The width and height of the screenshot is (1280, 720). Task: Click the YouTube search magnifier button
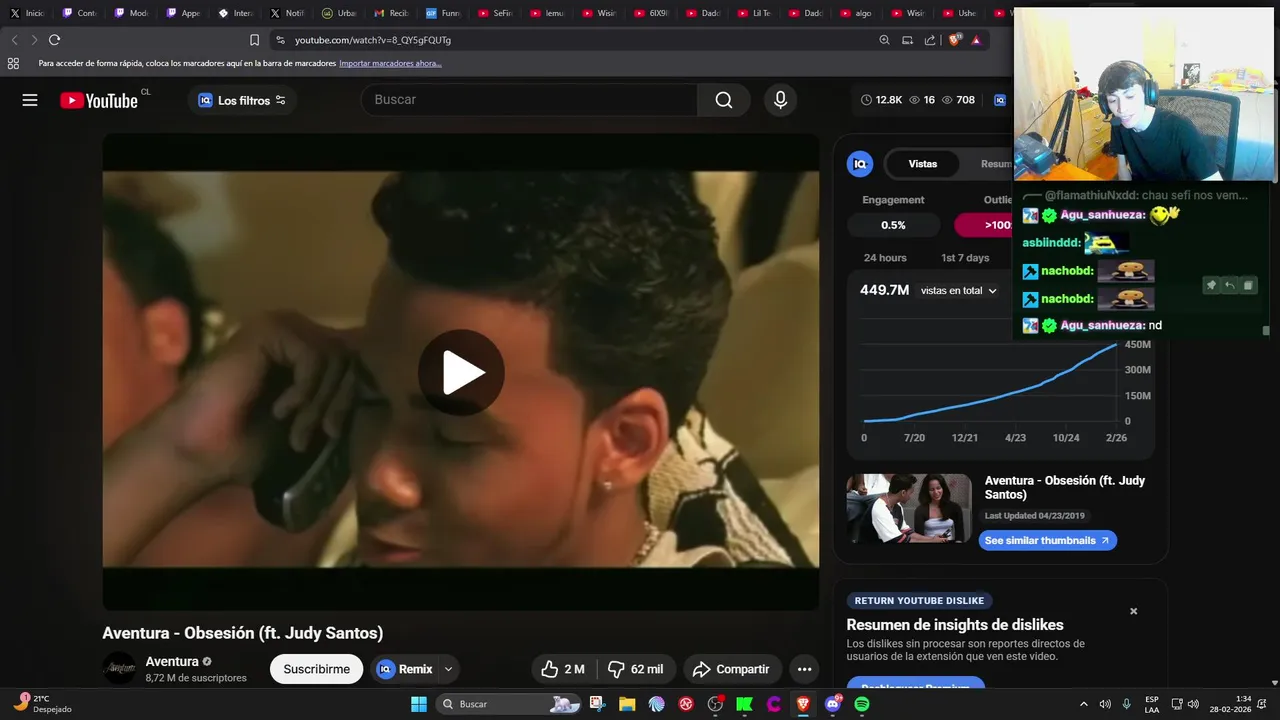[x=724, y=100]
